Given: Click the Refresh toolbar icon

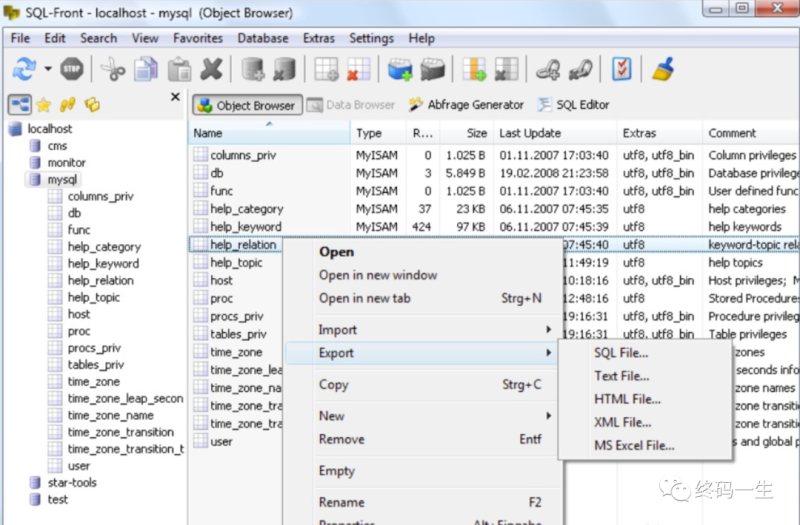Looking at the screenshot, I should [23, 69].
